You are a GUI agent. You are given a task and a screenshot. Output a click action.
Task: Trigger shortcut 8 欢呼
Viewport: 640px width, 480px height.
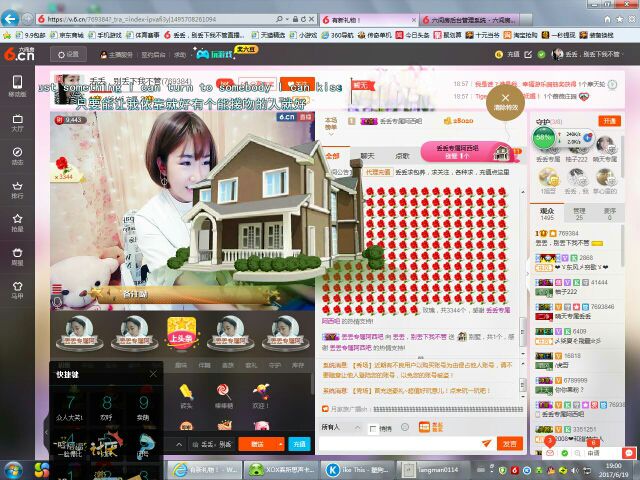107,407
